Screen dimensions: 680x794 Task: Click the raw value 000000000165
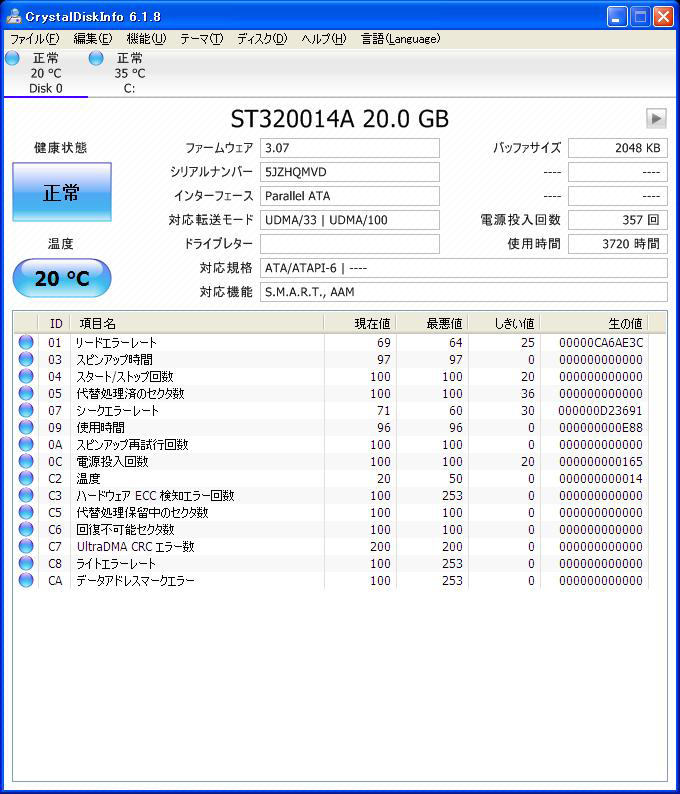(601, 462)
